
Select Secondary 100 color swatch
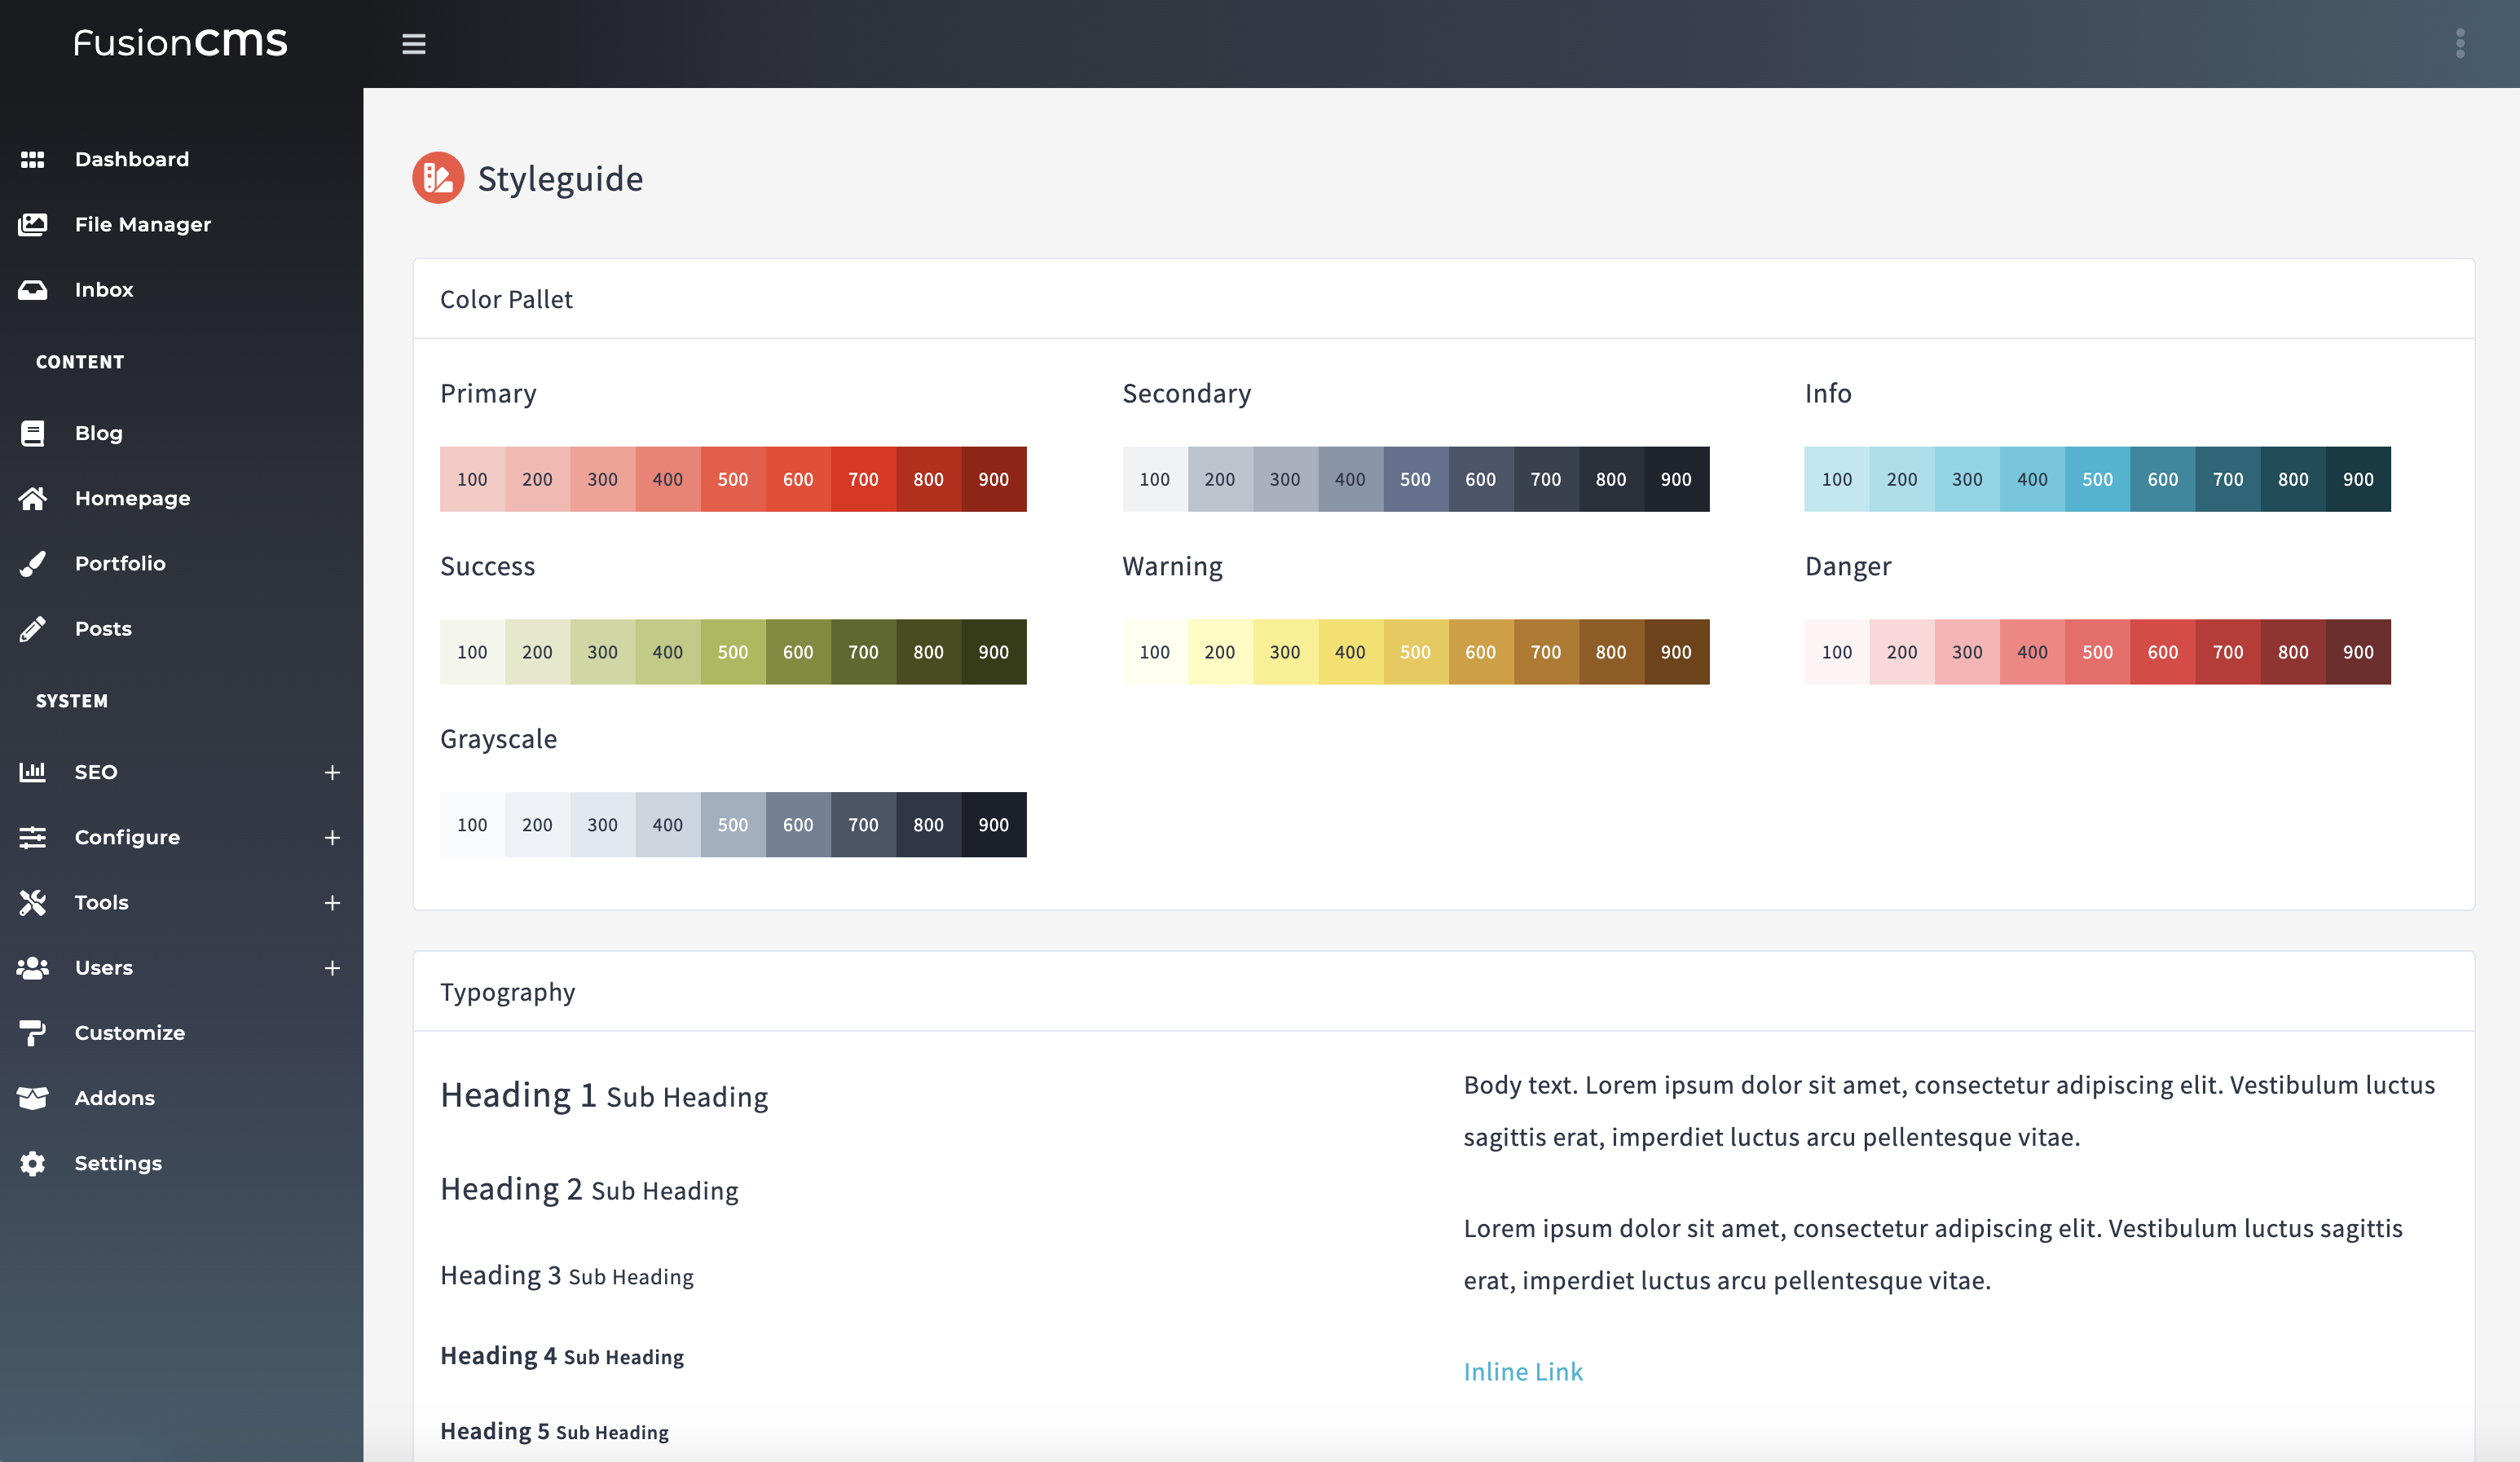(x=1155, y=479)
